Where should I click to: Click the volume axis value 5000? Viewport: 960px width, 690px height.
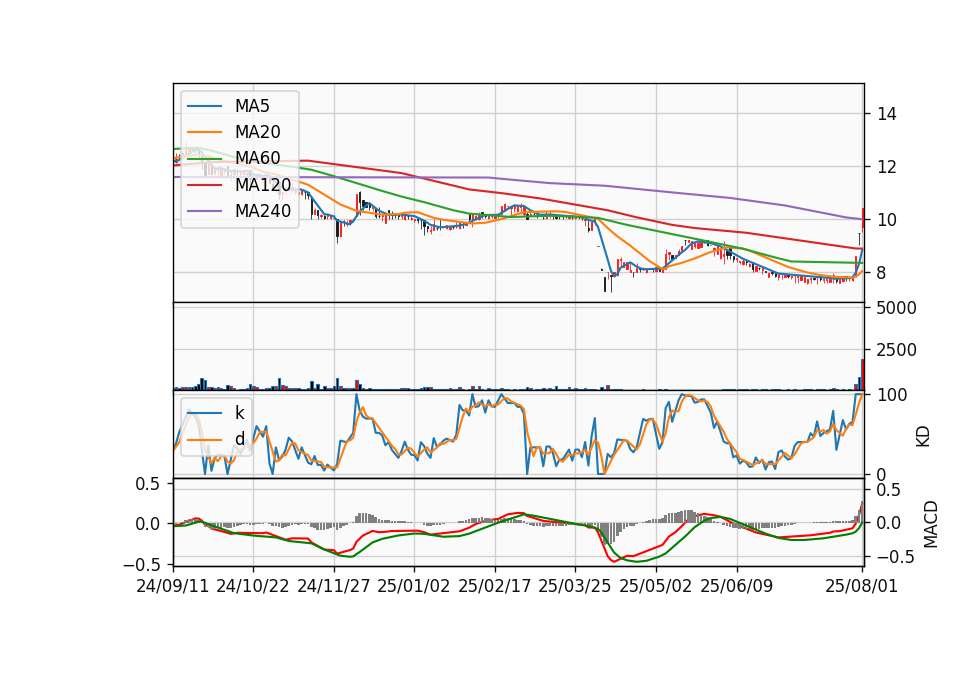pos(896,308)
